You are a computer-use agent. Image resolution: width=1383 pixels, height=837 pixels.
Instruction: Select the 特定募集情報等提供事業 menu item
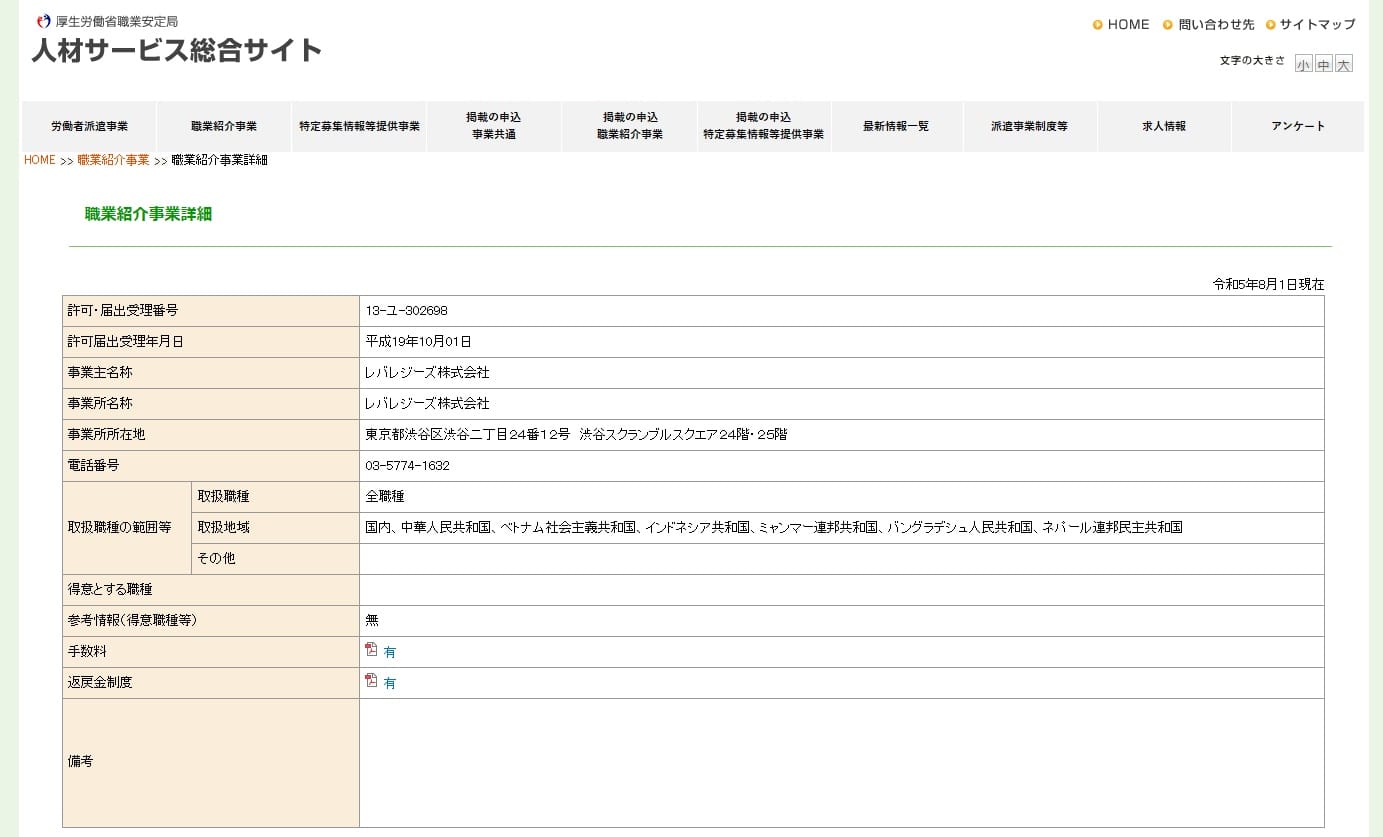click(x=359, y=126)
